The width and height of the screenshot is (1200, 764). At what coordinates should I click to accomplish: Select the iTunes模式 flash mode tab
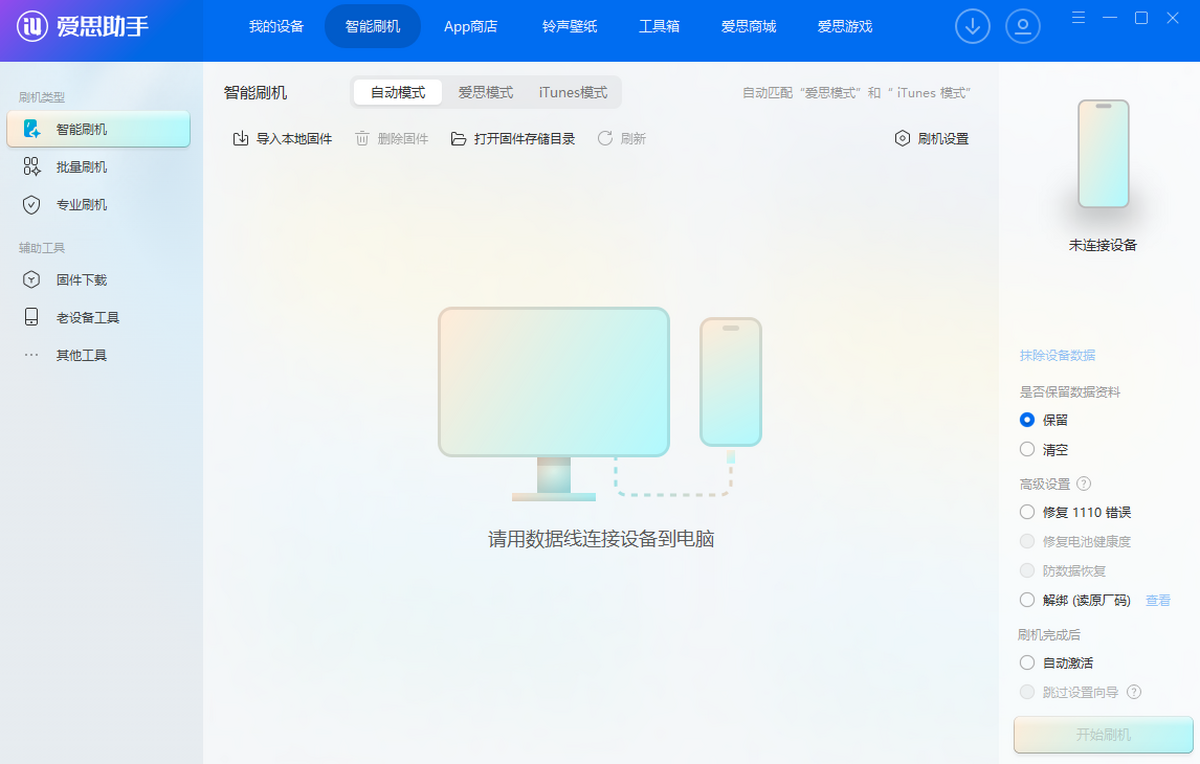573,92
